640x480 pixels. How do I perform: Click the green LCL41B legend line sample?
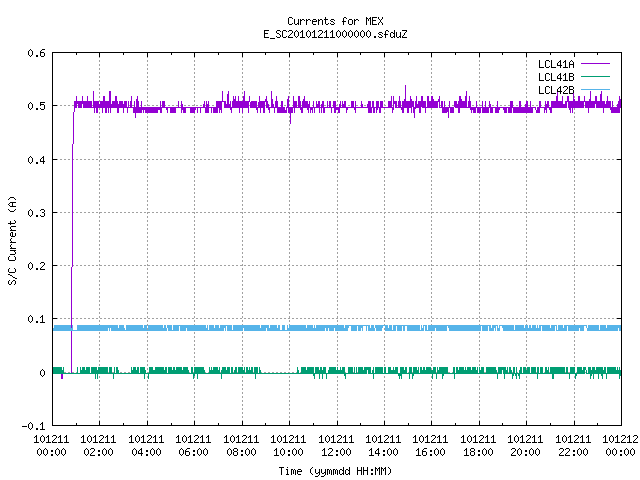(595, 77)
